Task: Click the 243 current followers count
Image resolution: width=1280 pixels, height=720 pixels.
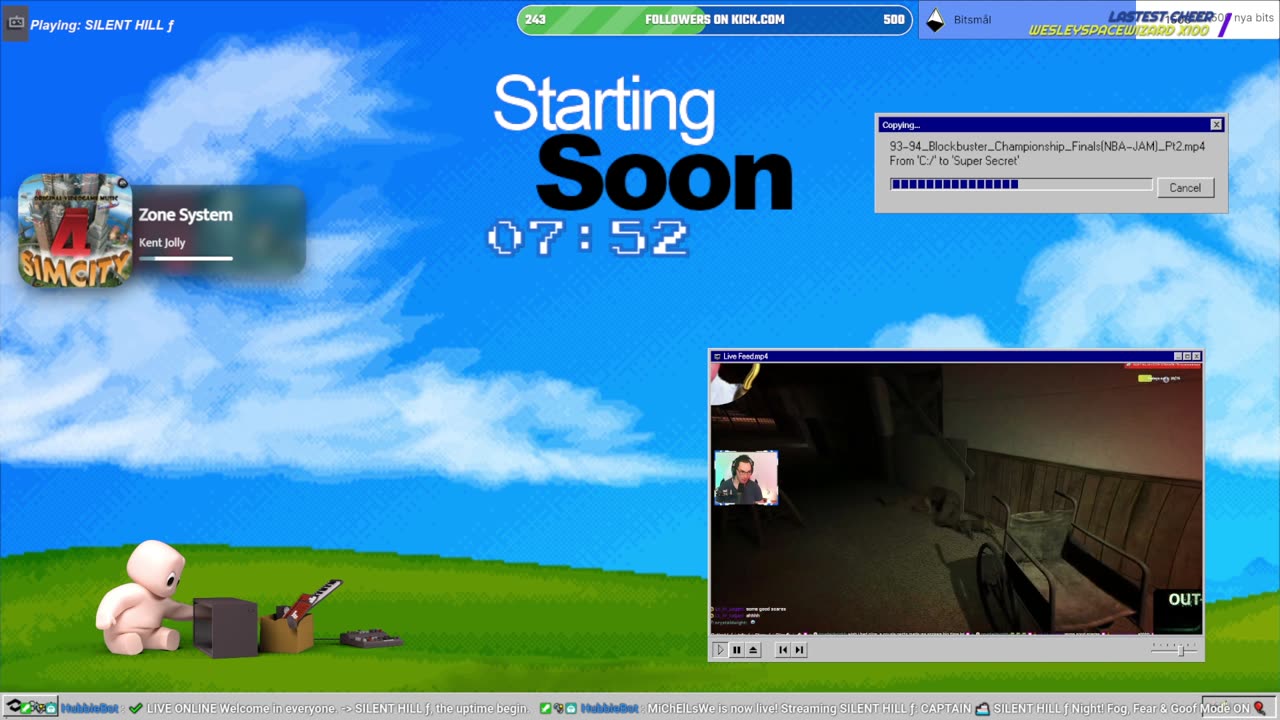Action: click(535, 20)
